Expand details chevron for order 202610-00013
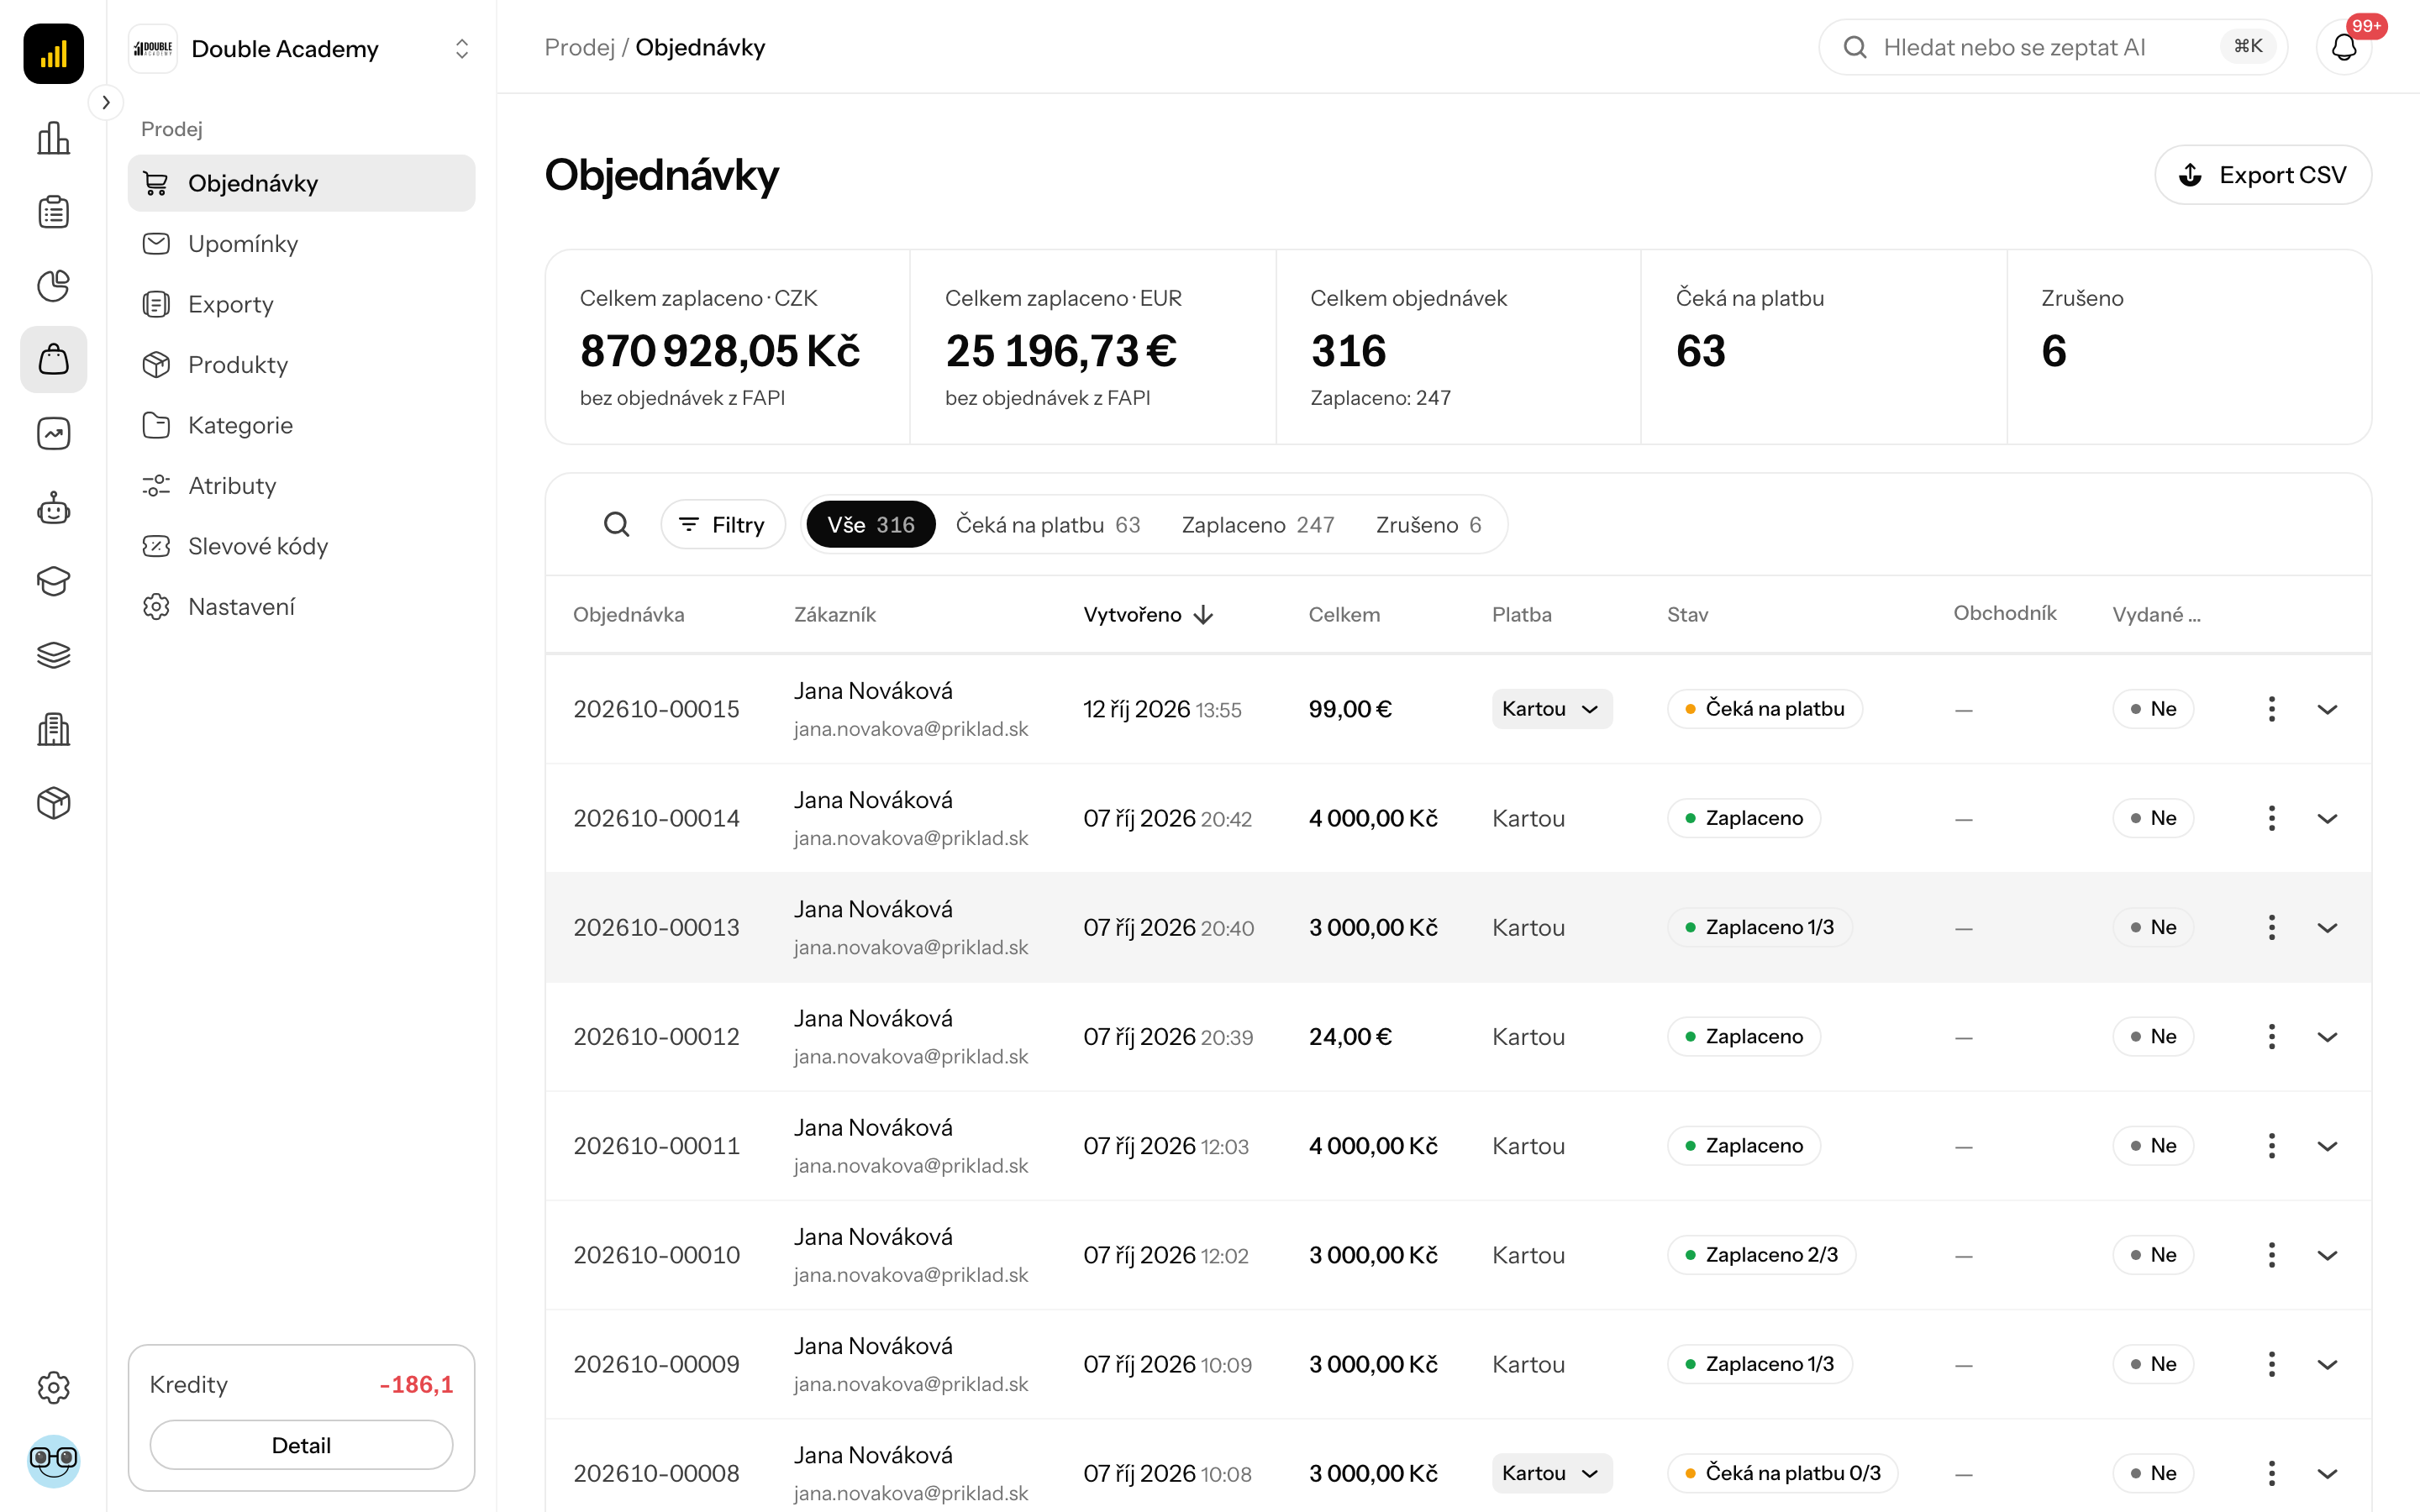This screenshot has height=1512, width=2420. pyautogui.click(x=2327, y=927)
